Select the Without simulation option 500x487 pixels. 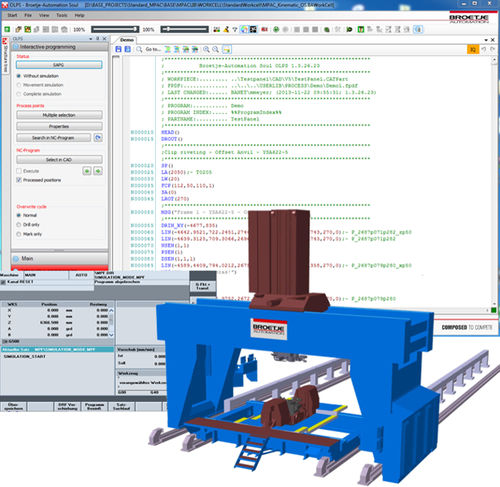19,76
